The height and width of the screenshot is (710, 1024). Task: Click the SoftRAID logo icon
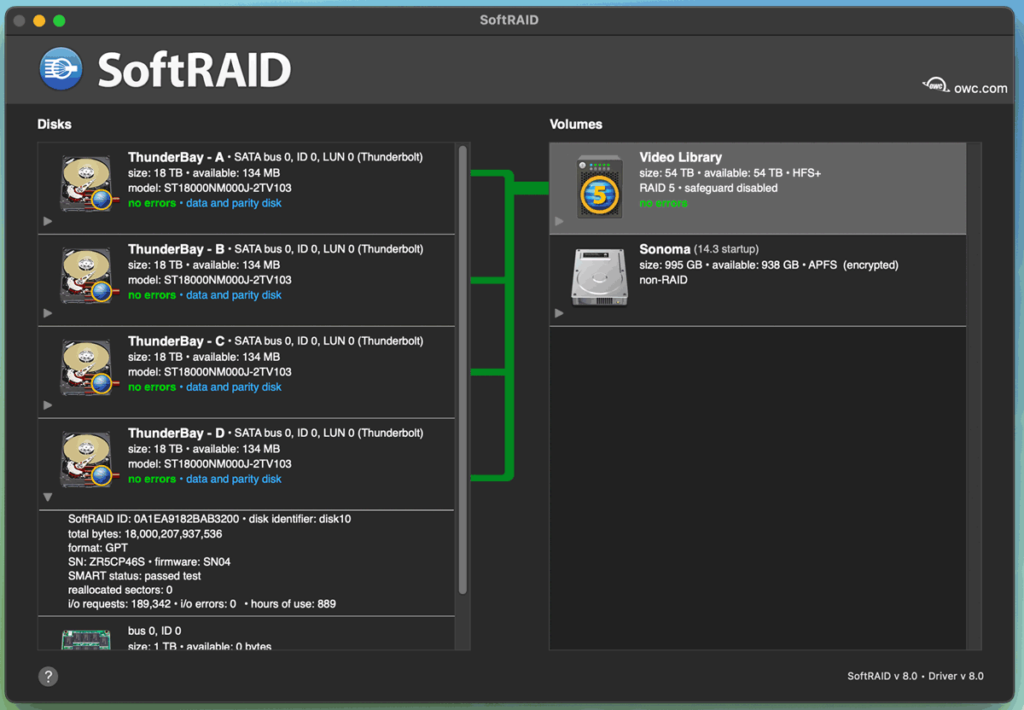click(x=60, y=69)
